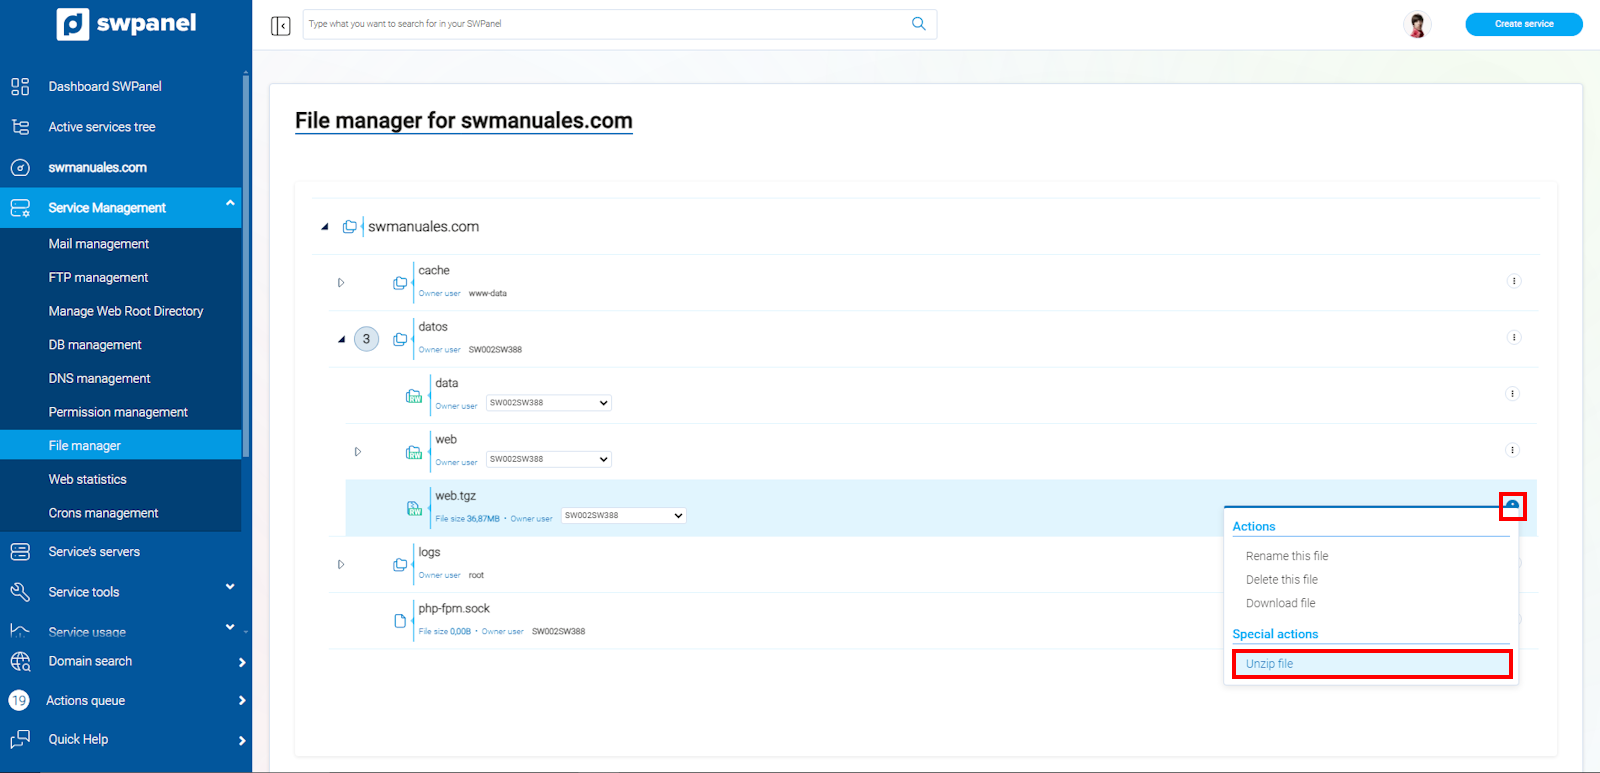Open owner user dropdown for data folder
Viewport: 1600px width, 773px height.
point(548,403)
